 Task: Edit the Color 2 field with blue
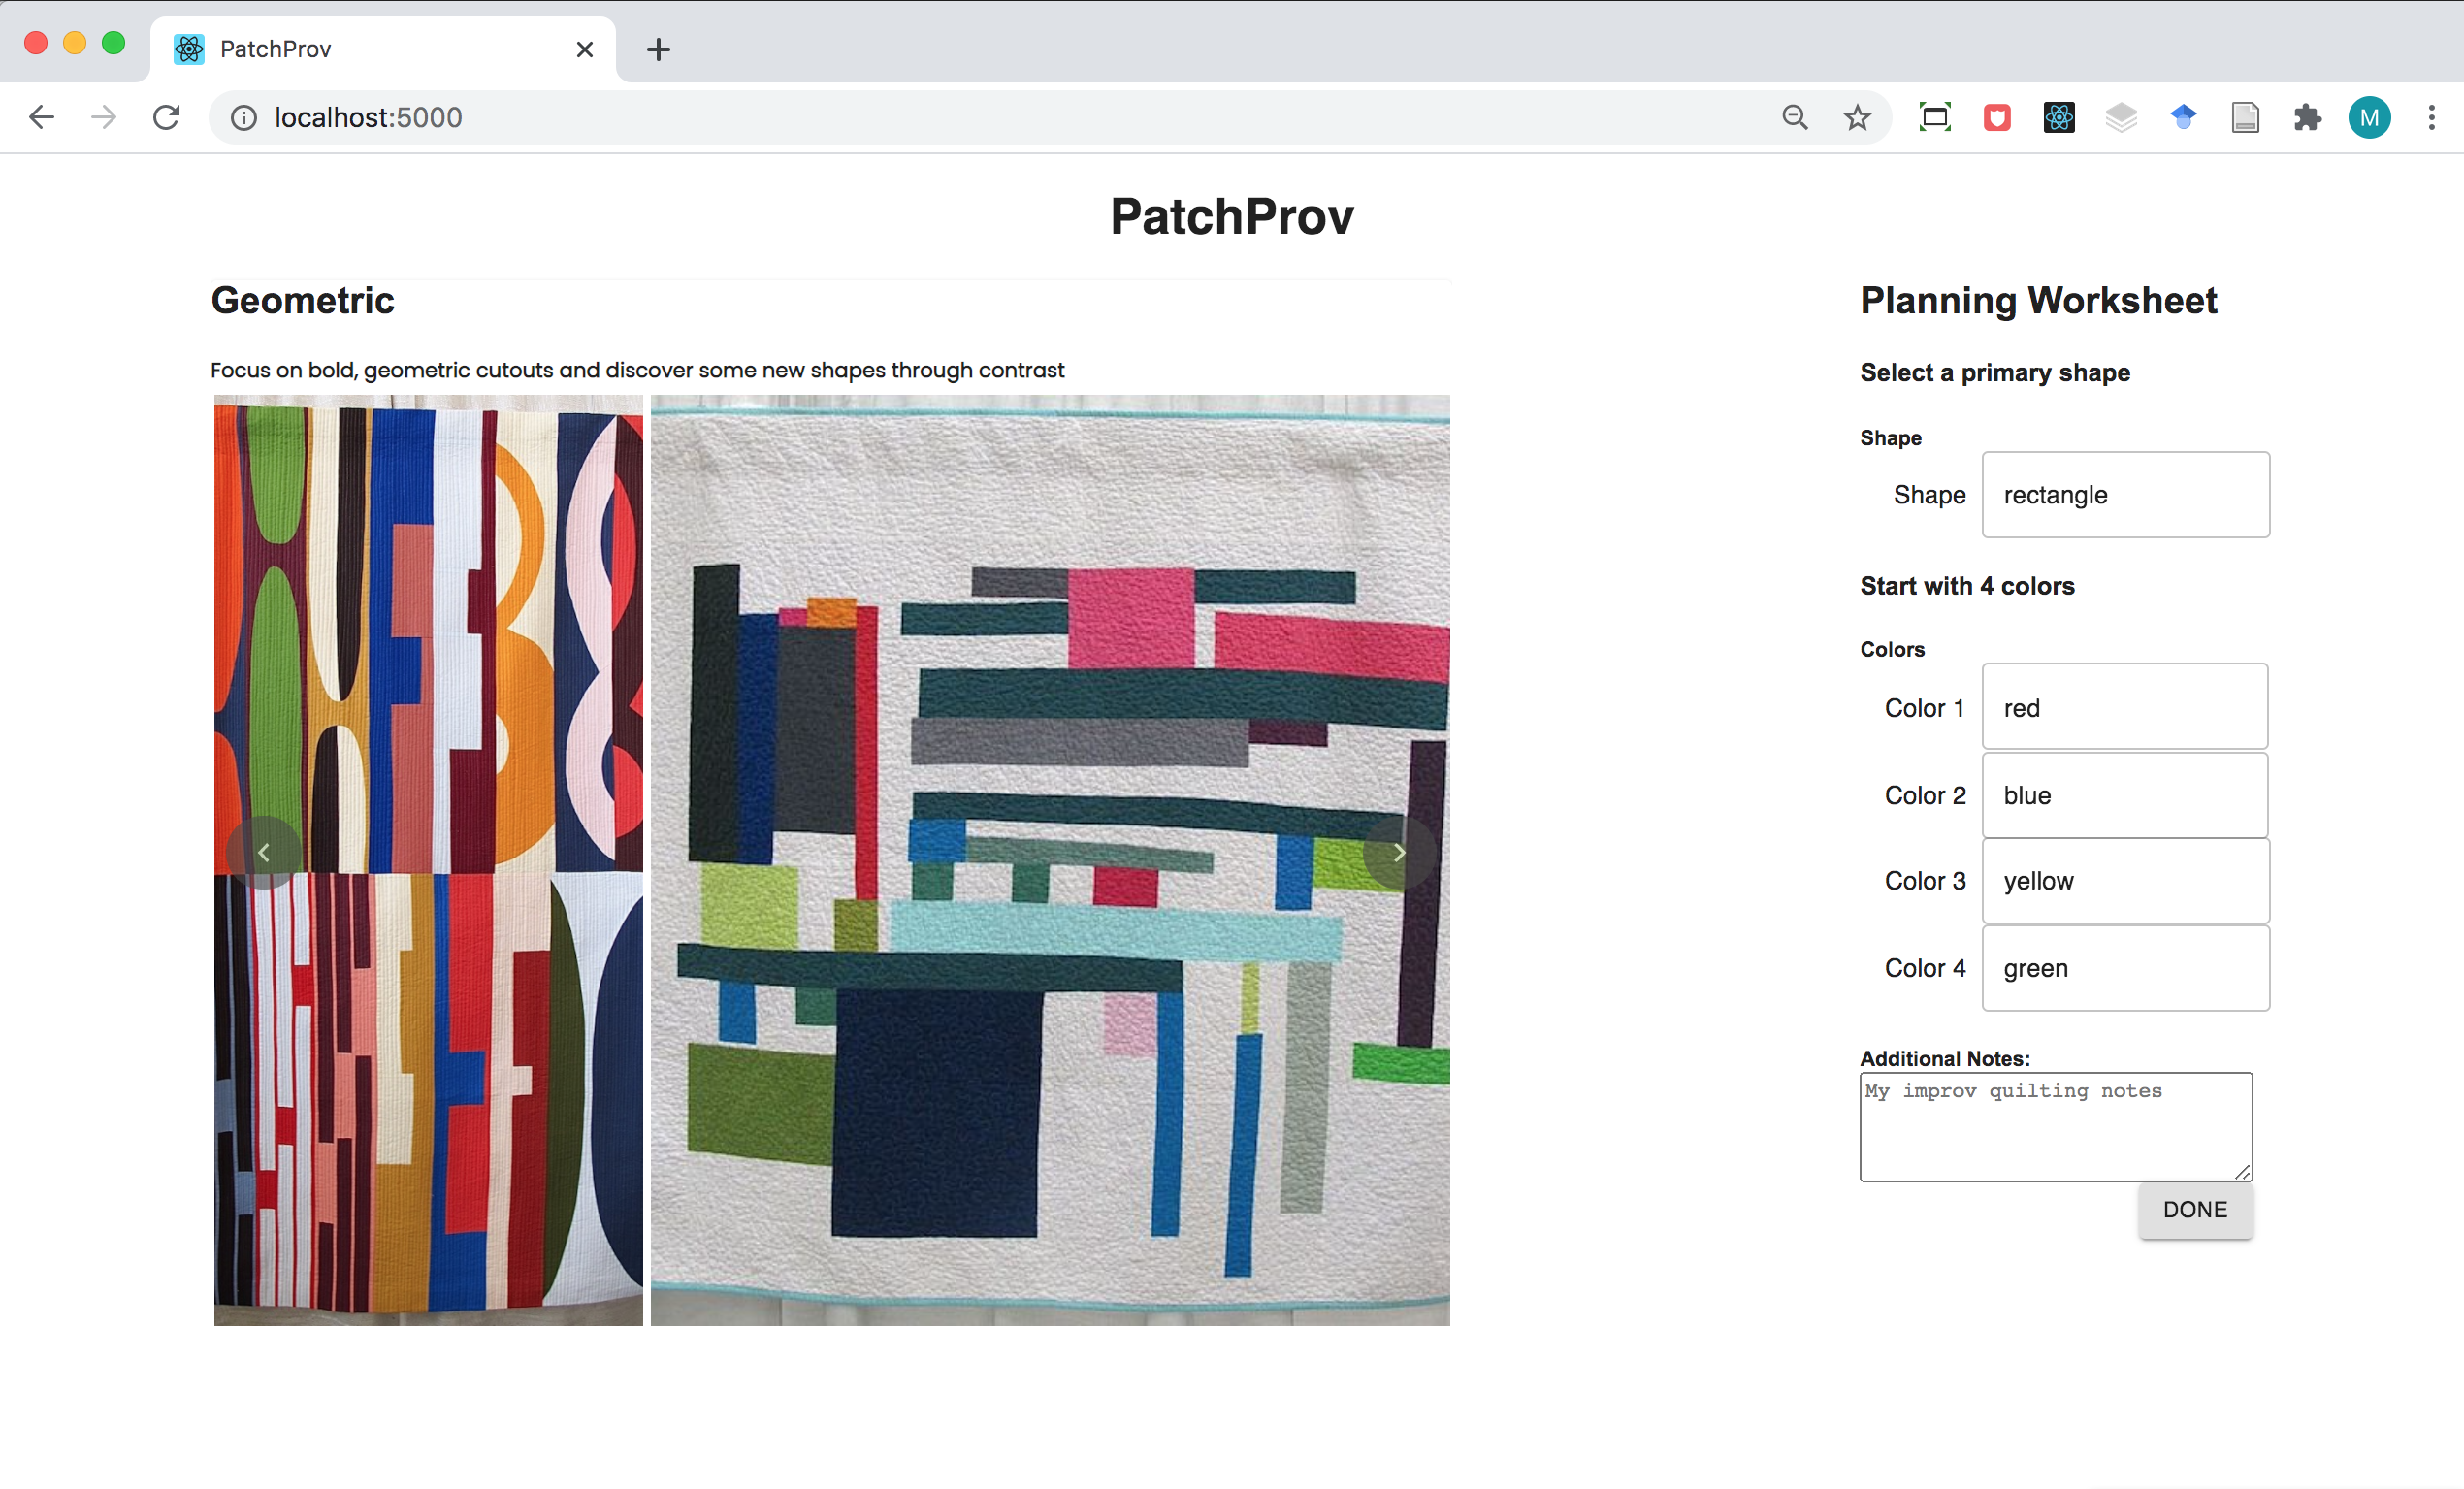[x=2124, y=795]
